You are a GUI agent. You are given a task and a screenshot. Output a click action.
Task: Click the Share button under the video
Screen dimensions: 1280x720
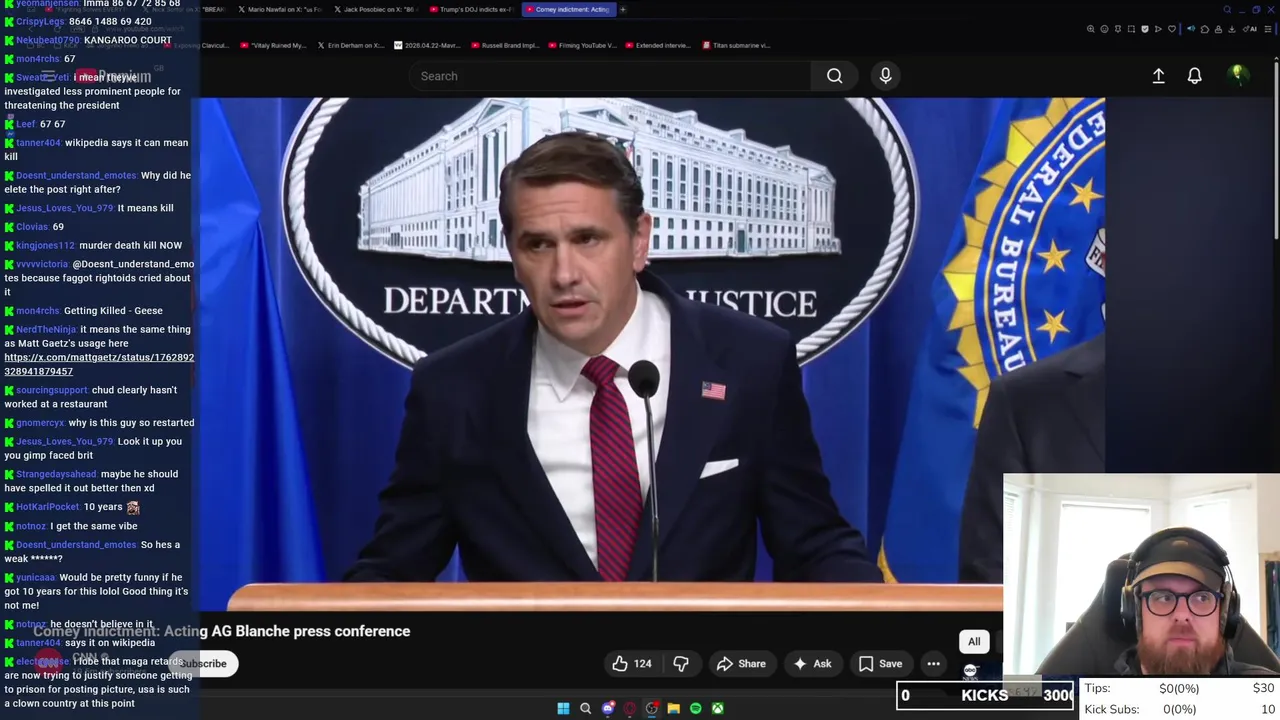(x=741, y=663)
